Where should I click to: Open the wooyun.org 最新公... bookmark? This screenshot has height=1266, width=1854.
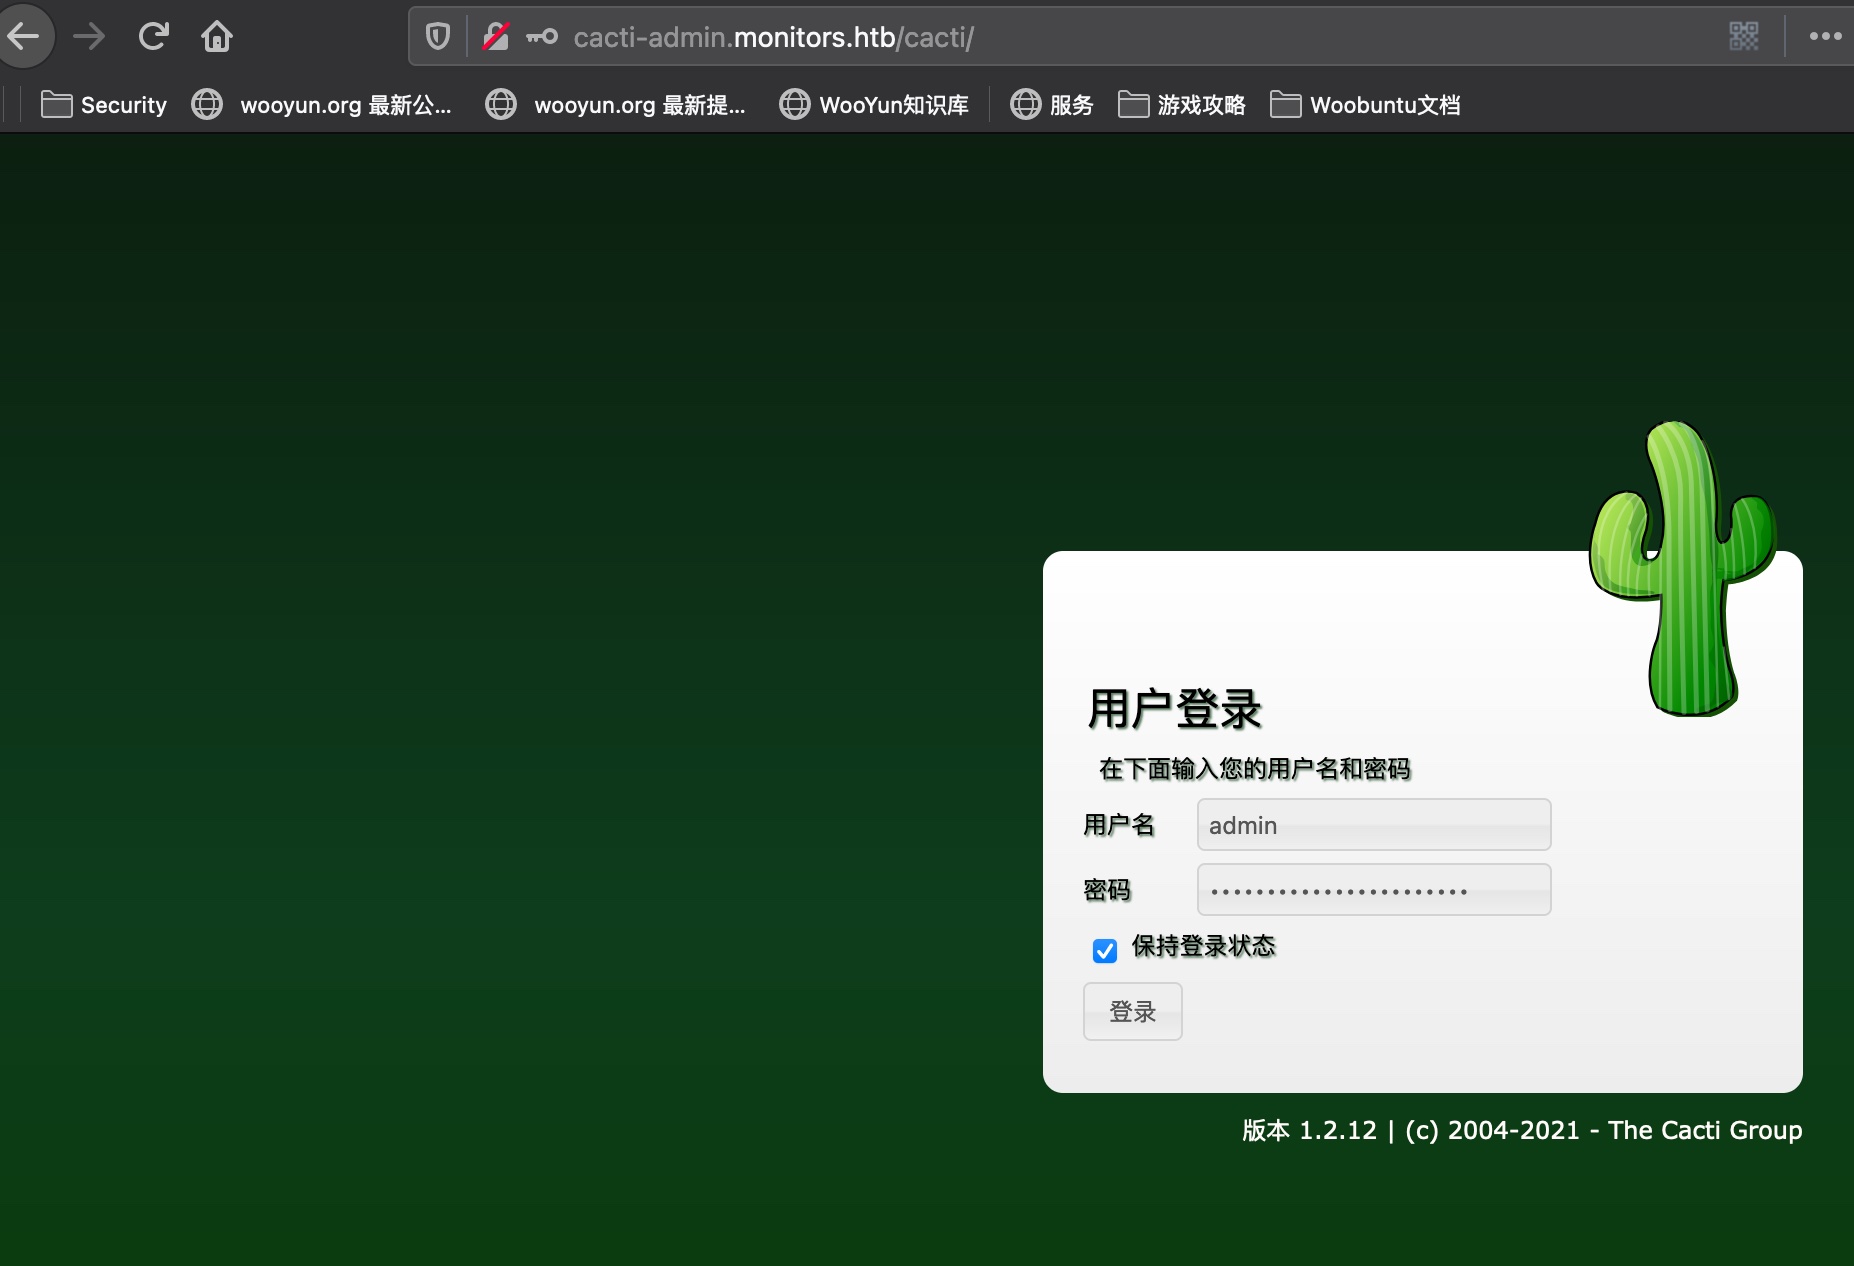tap(322, 105)
